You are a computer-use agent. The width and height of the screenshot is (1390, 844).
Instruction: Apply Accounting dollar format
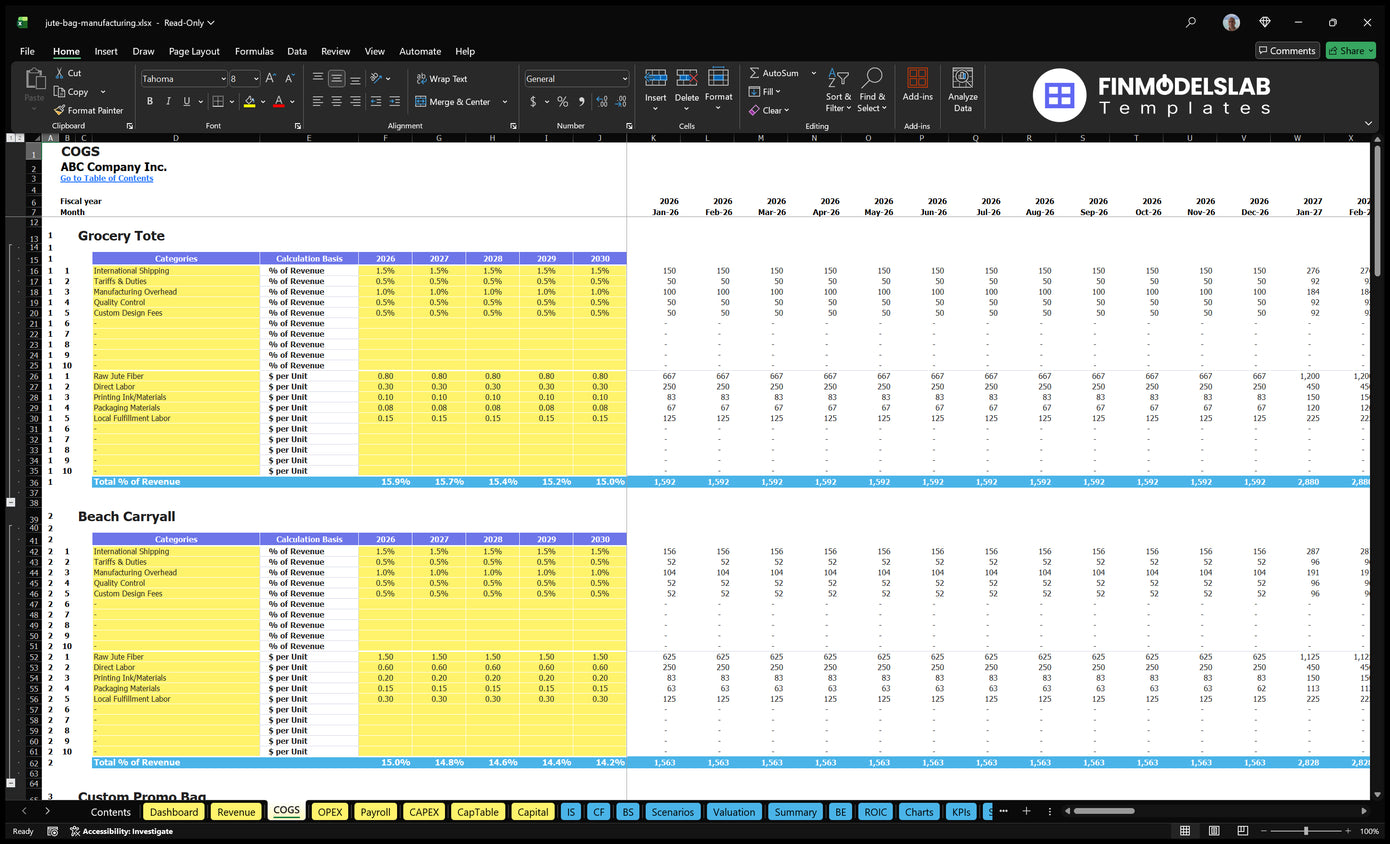pyautogui.click(x=534, y=101)
